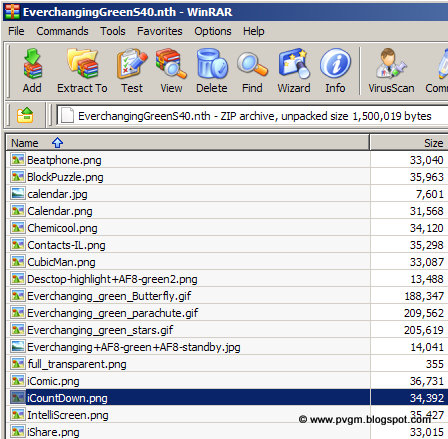Select IntelliScreen.png file
Viewport: 448px width, 439px height.
(x=68, y=415)
